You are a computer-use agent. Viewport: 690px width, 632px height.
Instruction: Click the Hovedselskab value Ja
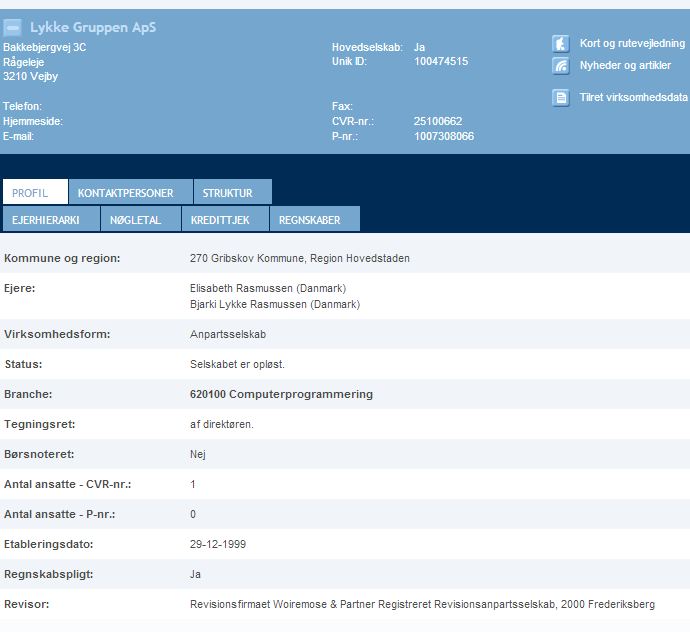point(419,47)
